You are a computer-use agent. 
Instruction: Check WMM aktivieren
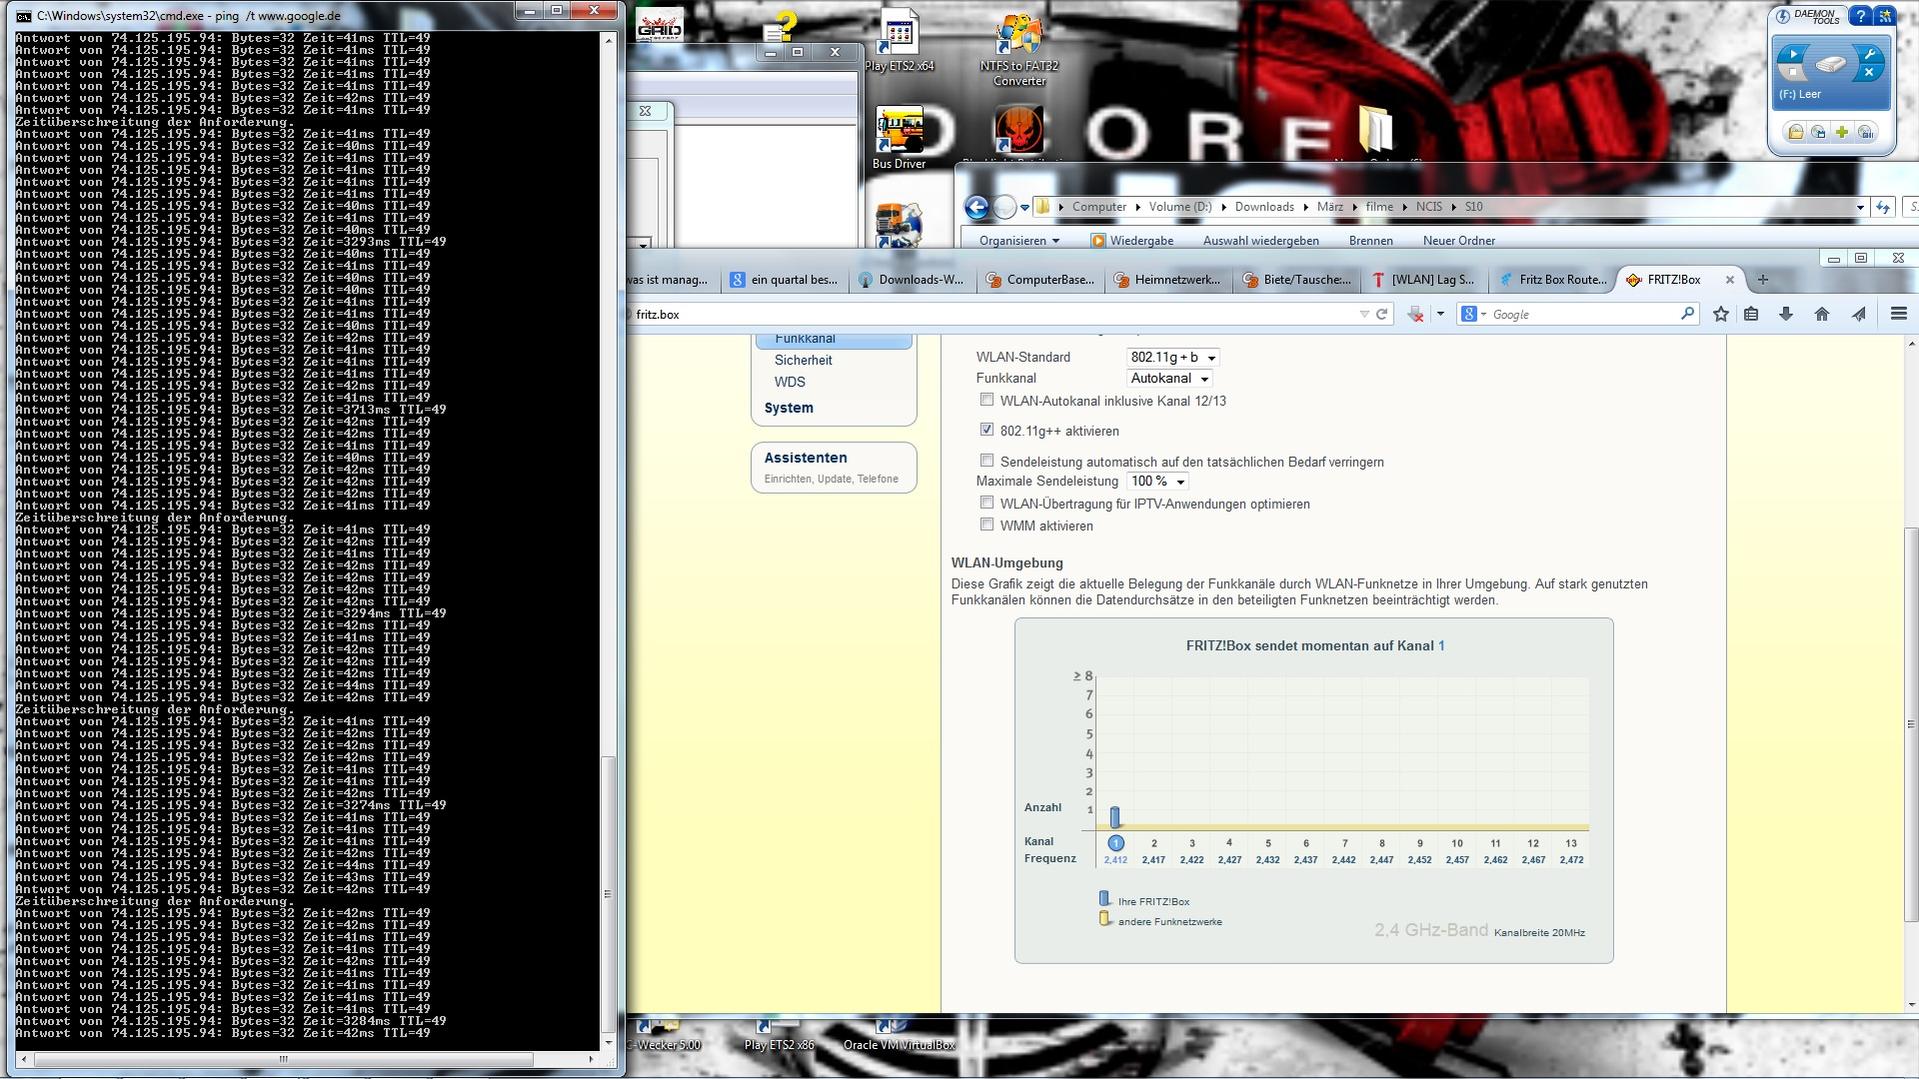pos(987,525)
